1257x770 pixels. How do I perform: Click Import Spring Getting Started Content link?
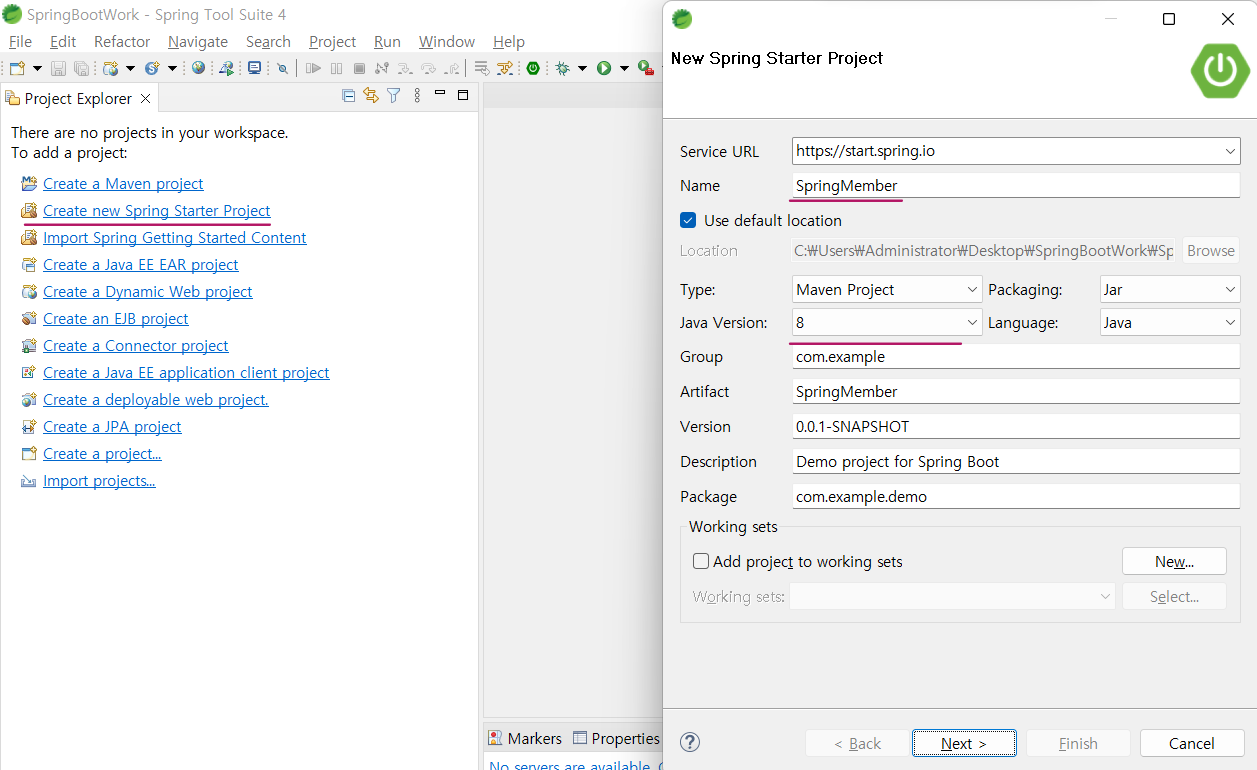tap(175, 237)
